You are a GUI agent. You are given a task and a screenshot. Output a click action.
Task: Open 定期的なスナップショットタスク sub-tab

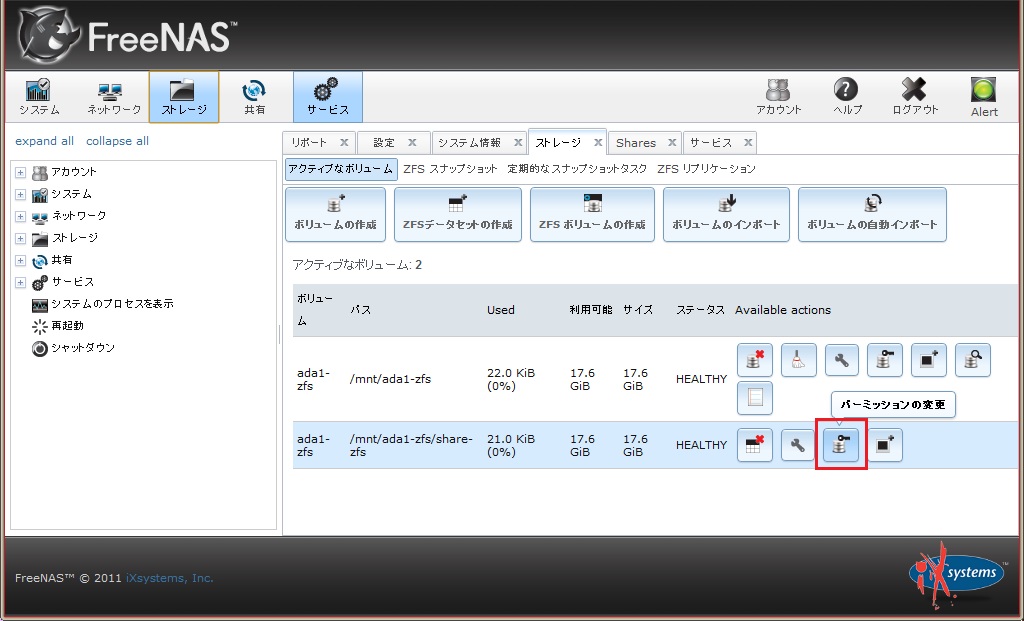click(577, 169)
